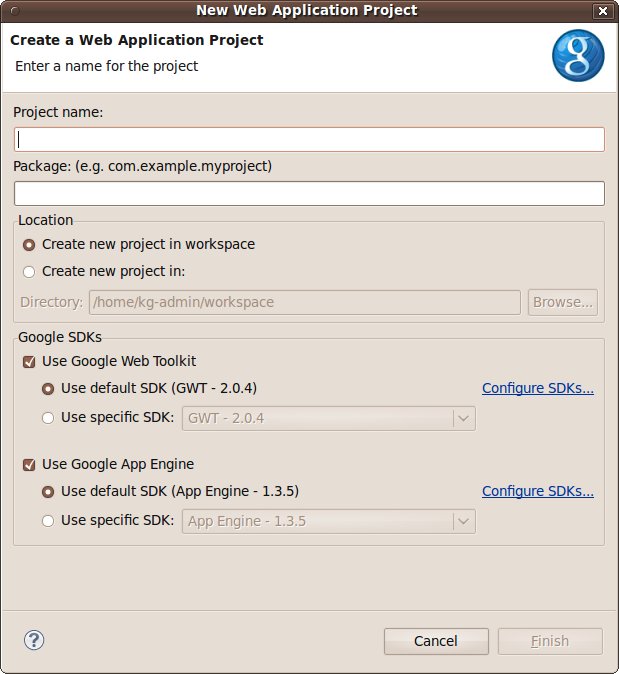619x674 pixels.
Task: Click the help question mark icon
Action: click(34, 640)
